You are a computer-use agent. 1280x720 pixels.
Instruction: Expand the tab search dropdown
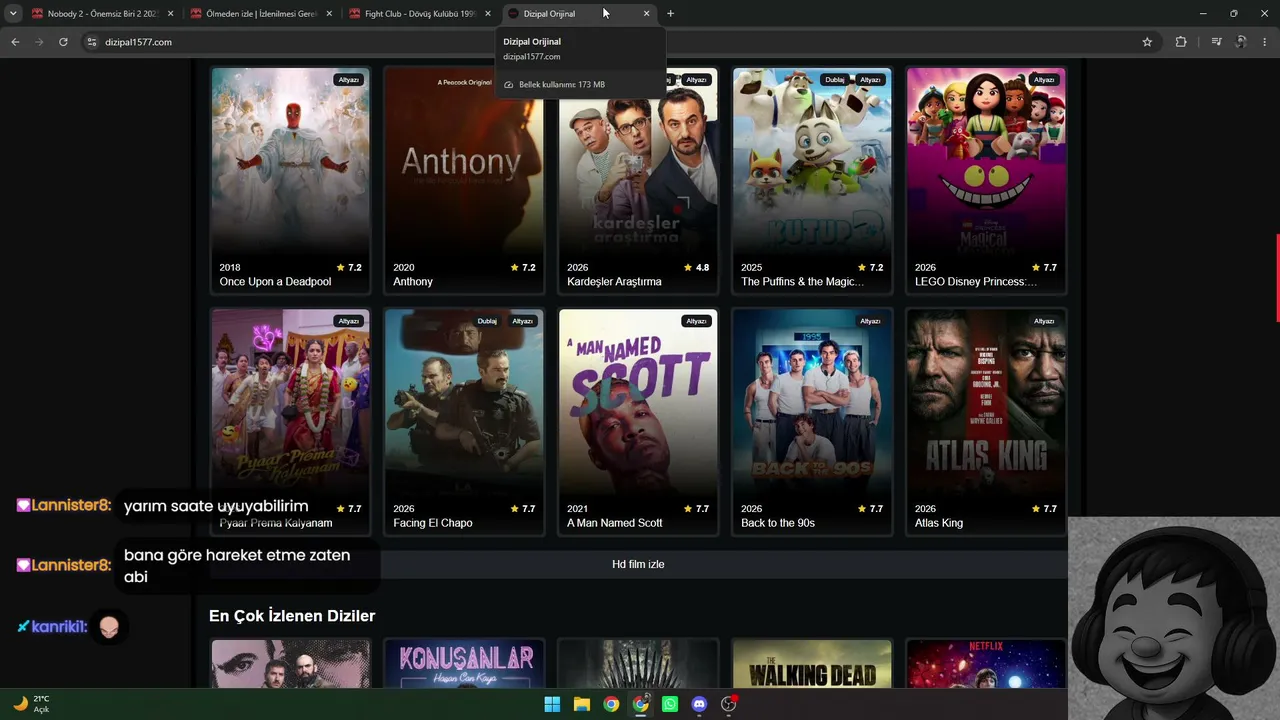coord(13,14)
